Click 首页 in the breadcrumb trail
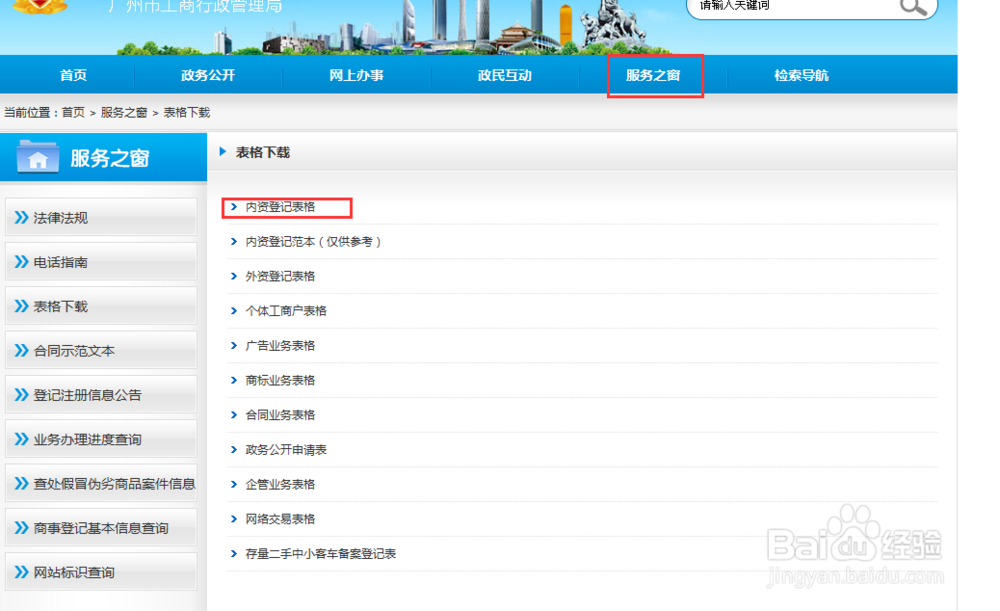The height and width of the screenshot is (611, 1000). (71, 113)
